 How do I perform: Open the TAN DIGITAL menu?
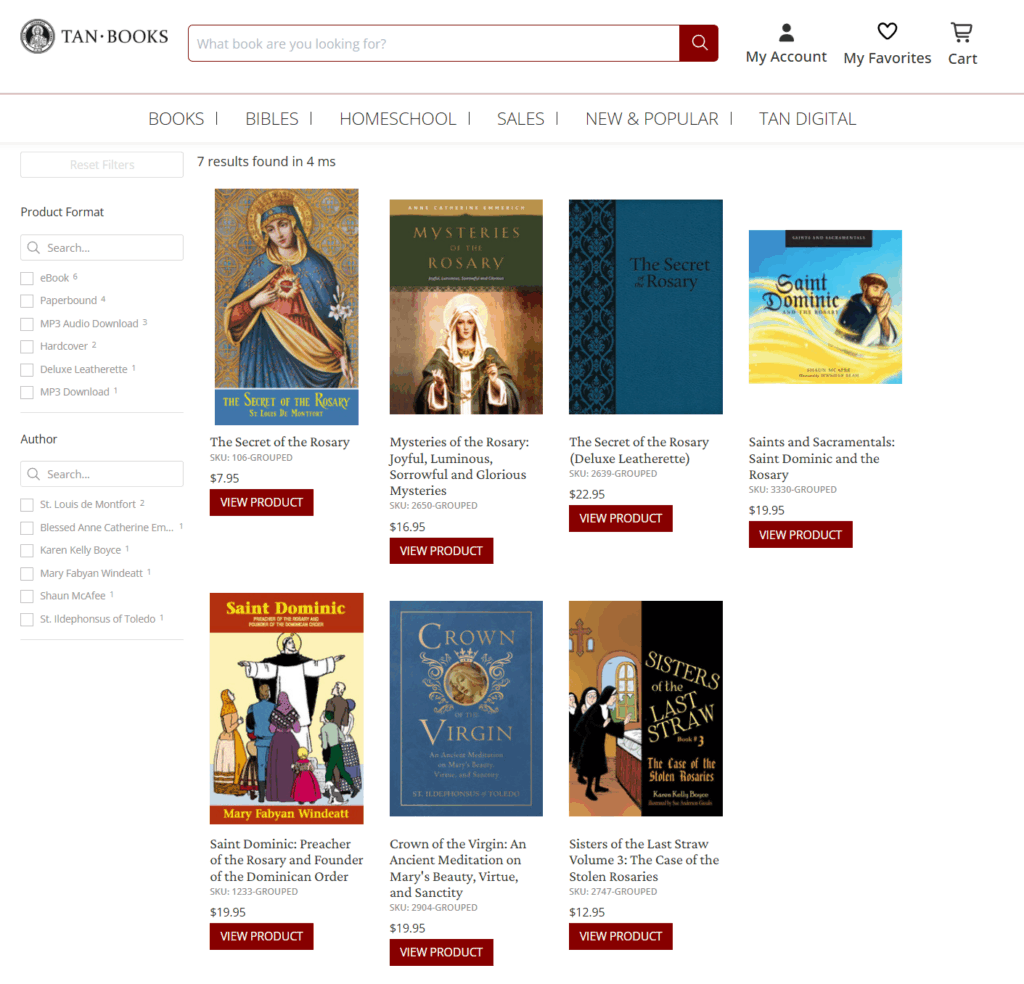point(807,119)
